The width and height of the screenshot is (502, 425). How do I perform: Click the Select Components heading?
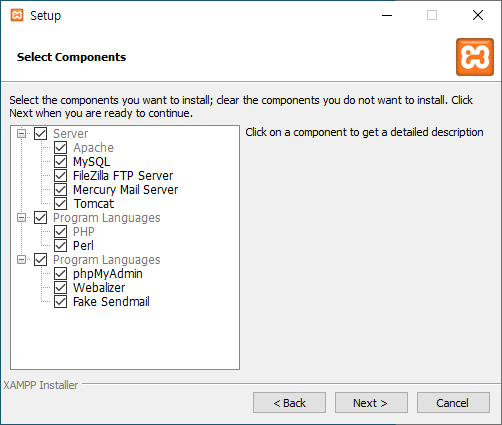pyautogui.click(x=71, y=57)
